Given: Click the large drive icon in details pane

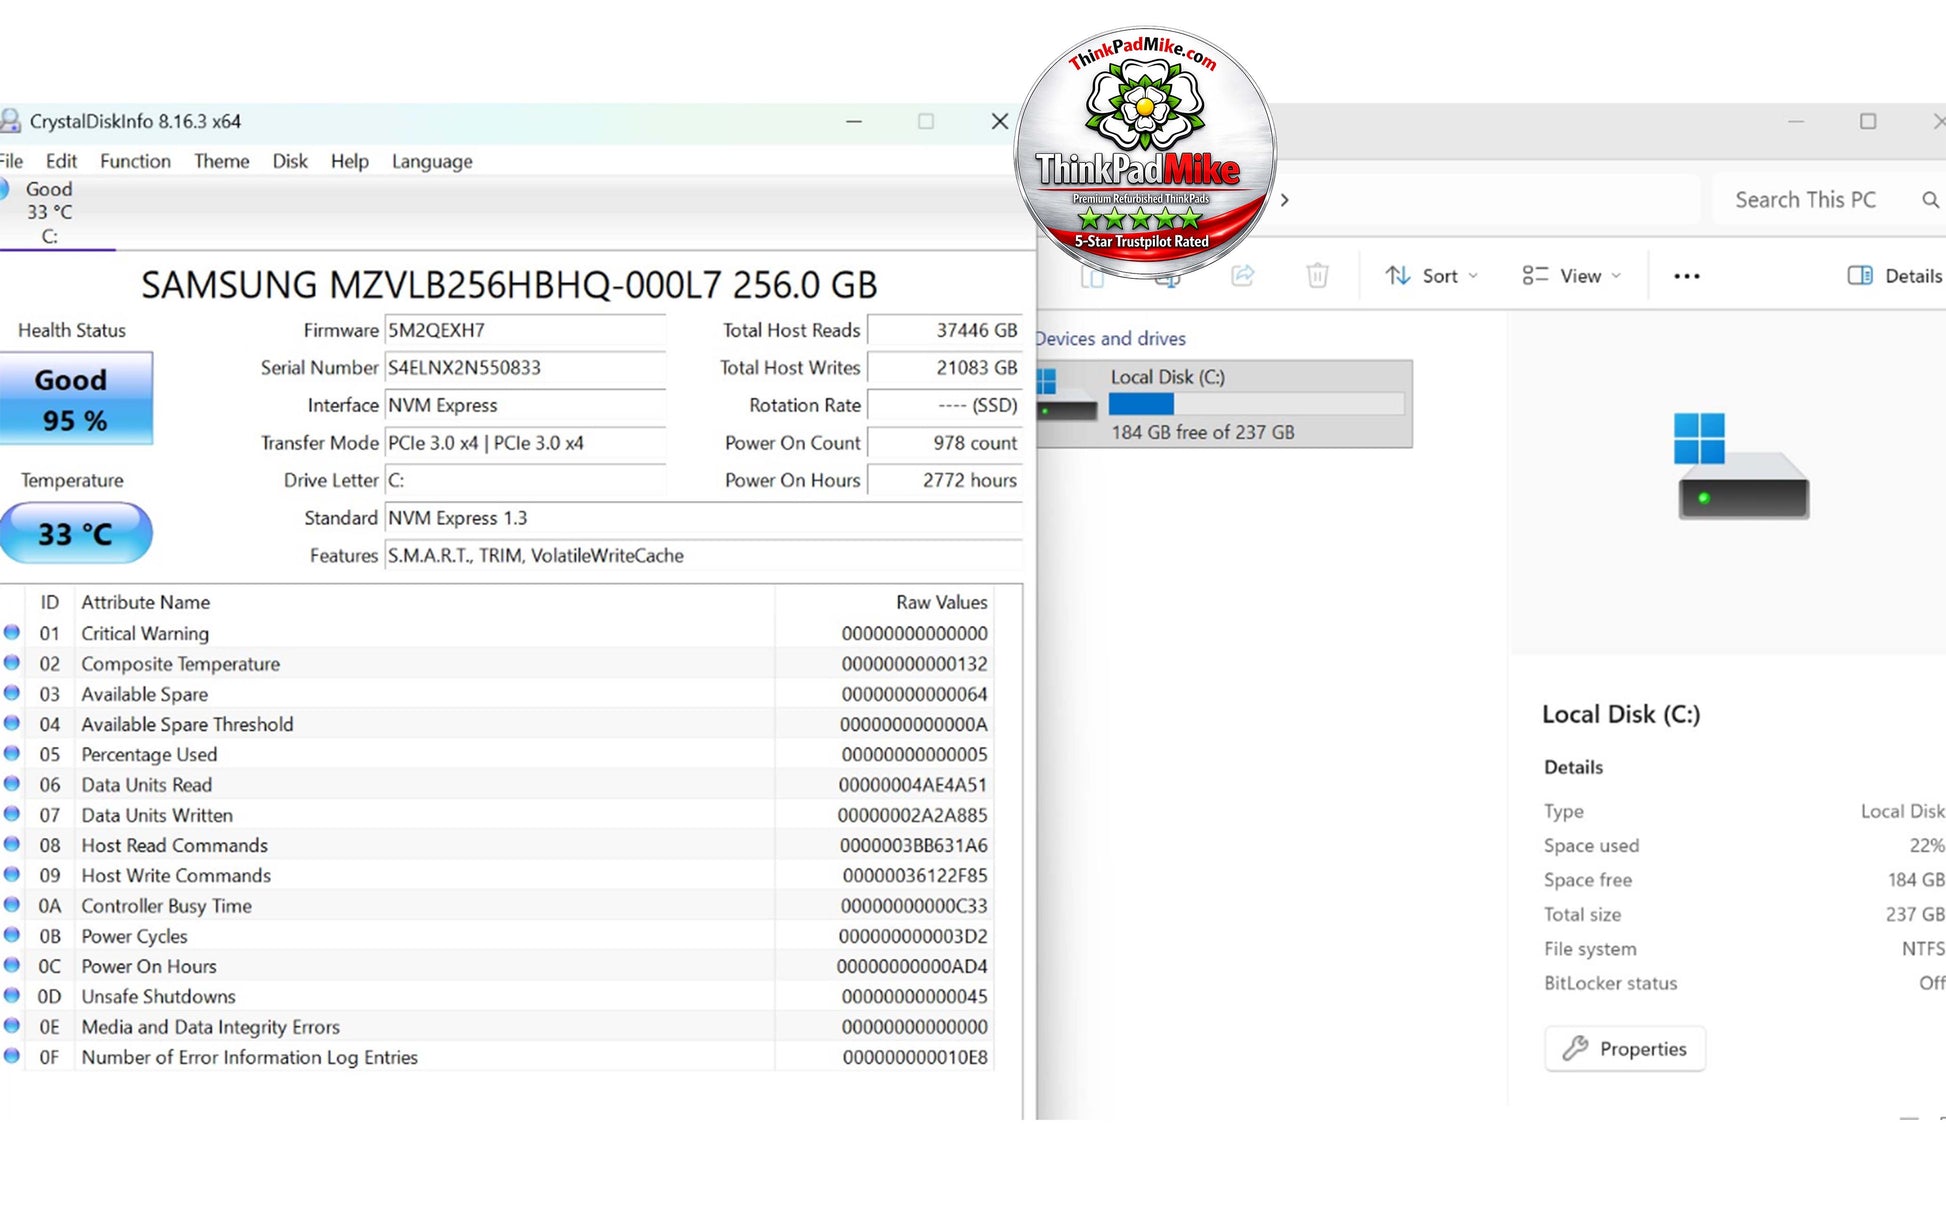Looking at the screenshot, I should click(1742, 466).
